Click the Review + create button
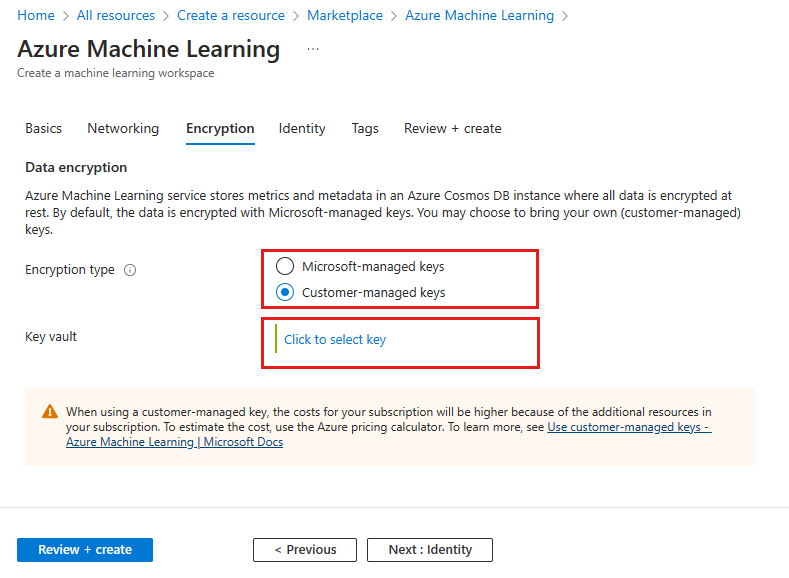The image size is (789, 578). 85,549
